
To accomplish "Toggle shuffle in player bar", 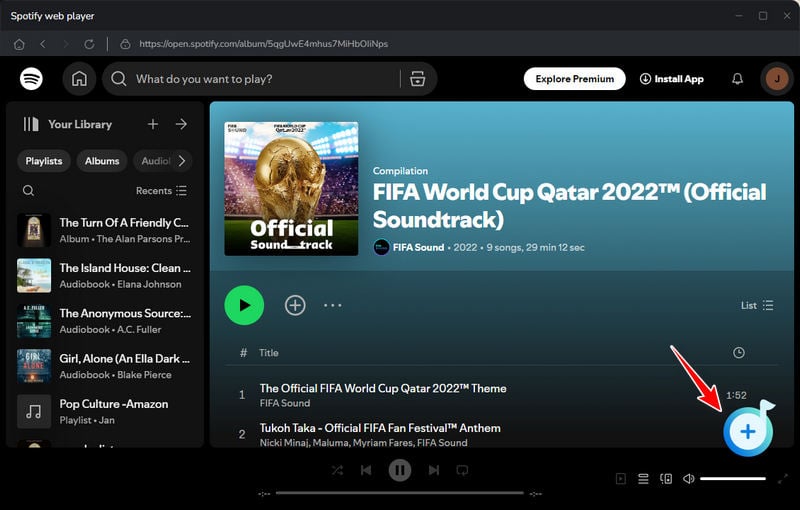I will coord(337,470).
